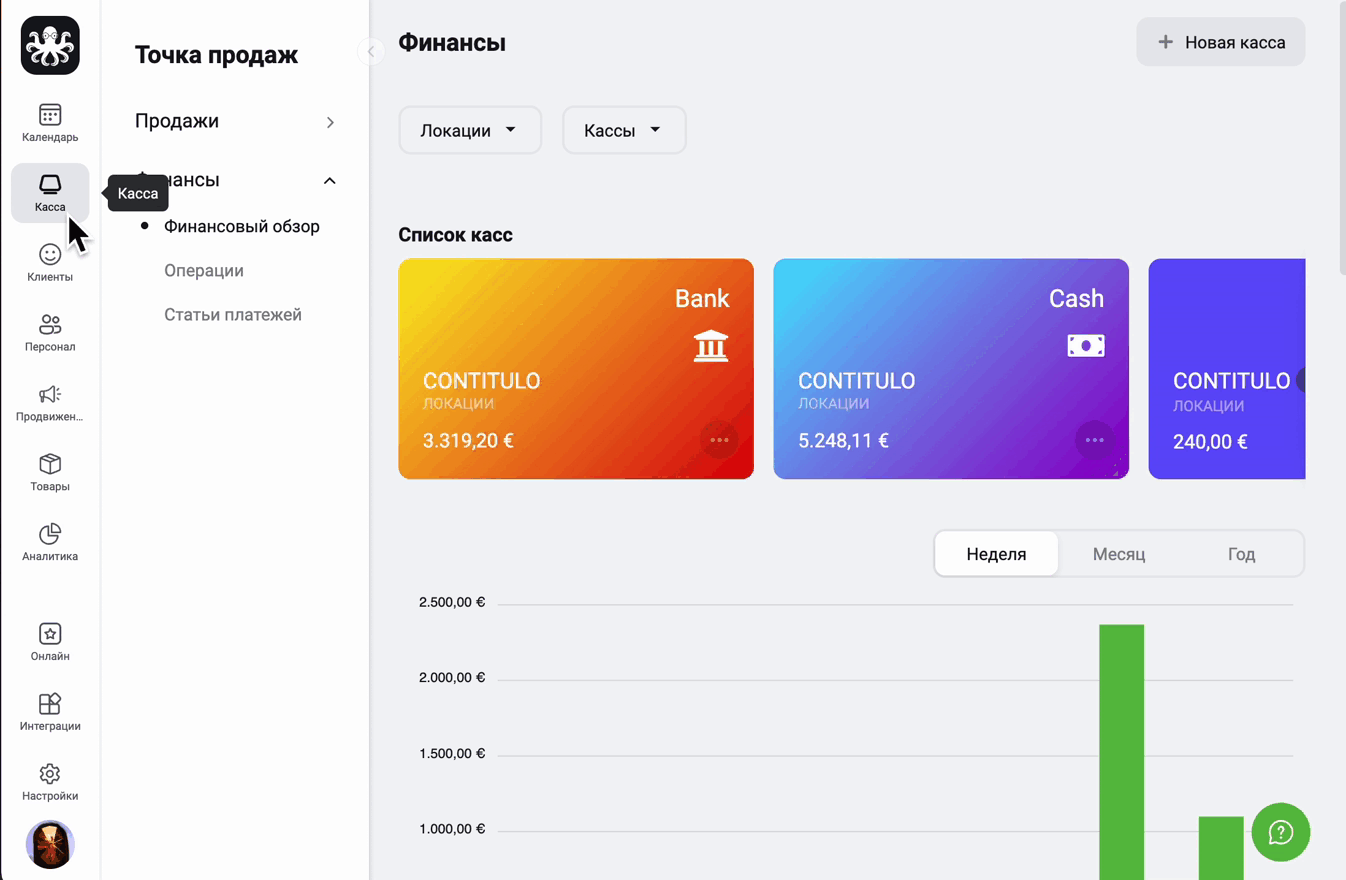This screenshot has height=880, width=1346.
Task: Open the Интеграции icon
Action: pos(50,713)
